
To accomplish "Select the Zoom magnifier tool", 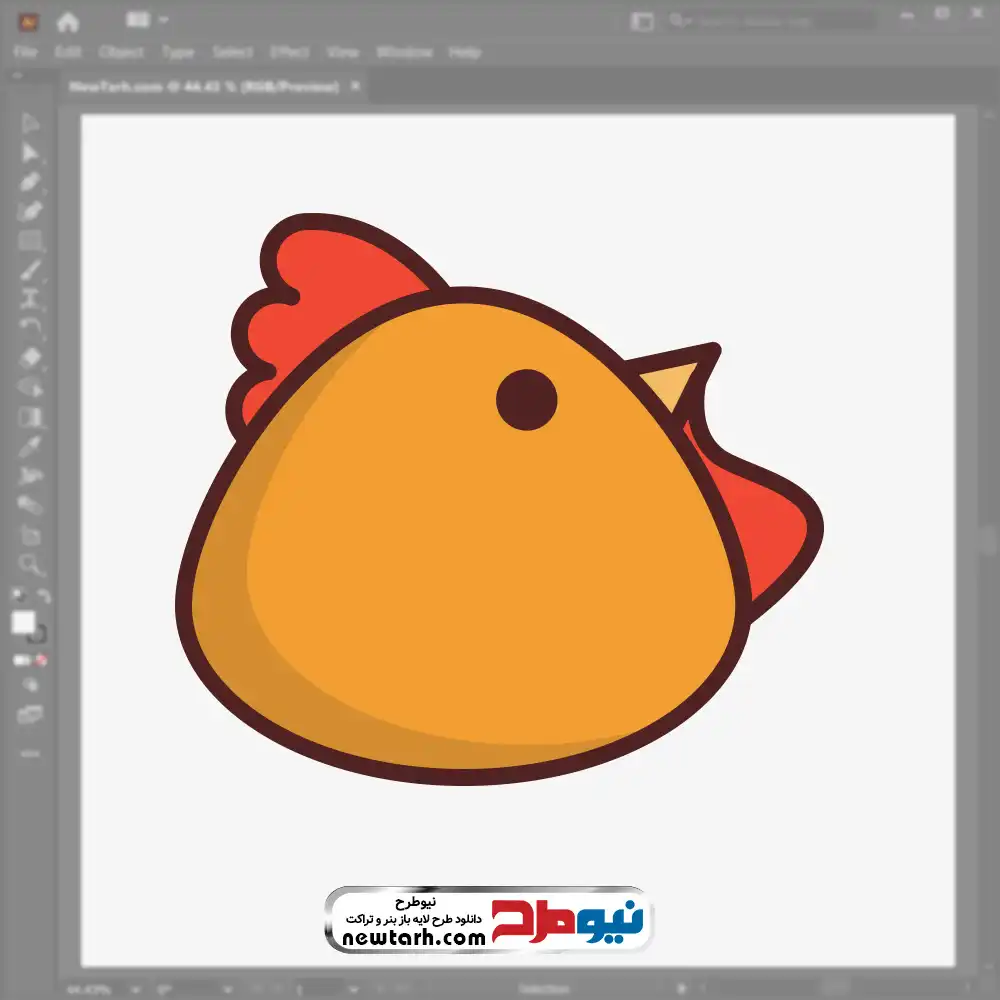I will (31, 565).
